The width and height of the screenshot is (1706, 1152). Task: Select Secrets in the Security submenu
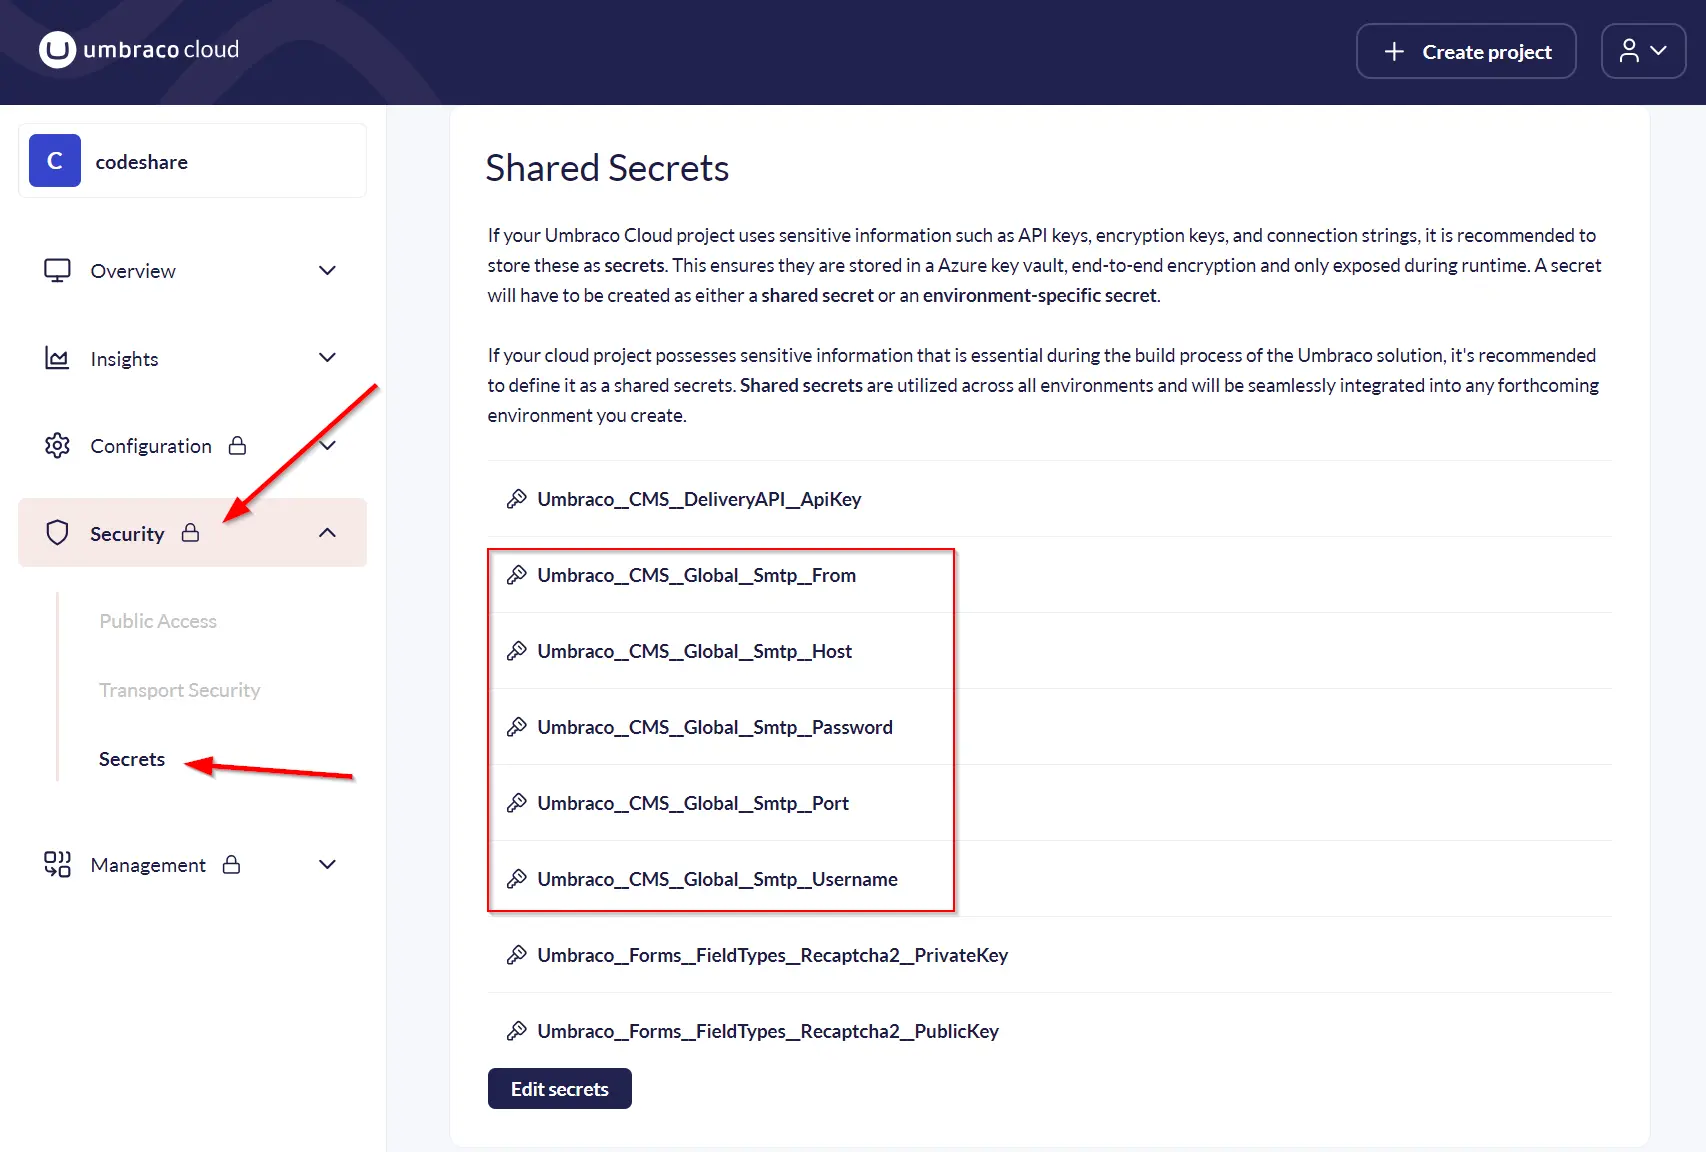pyautogui.click(x=132, y=759)
